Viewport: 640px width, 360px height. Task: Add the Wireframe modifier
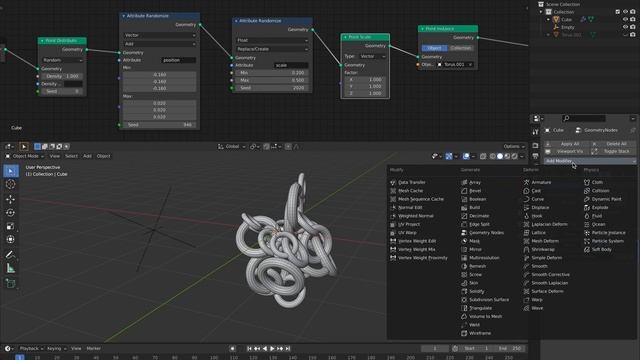[480, 333]
